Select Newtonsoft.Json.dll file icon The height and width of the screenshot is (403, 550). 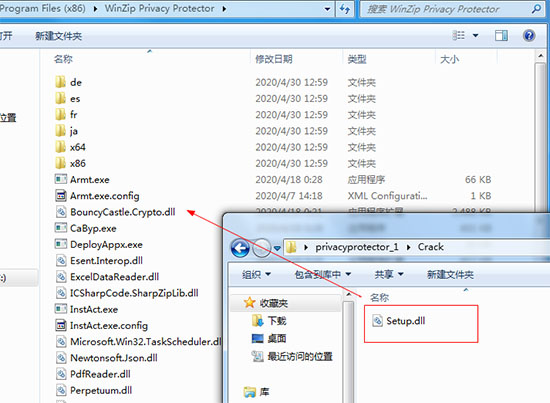point(61,358)
